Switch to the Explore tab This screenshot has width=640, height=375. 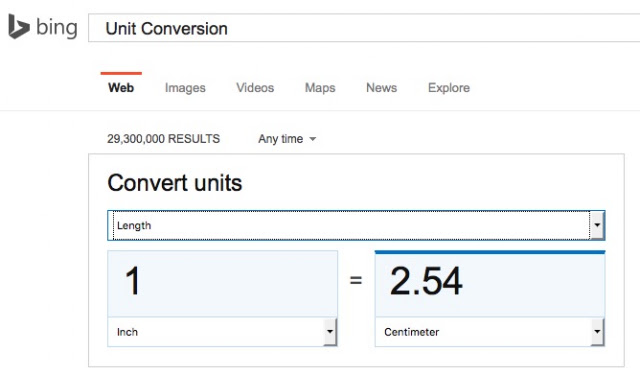pos(449,88)
